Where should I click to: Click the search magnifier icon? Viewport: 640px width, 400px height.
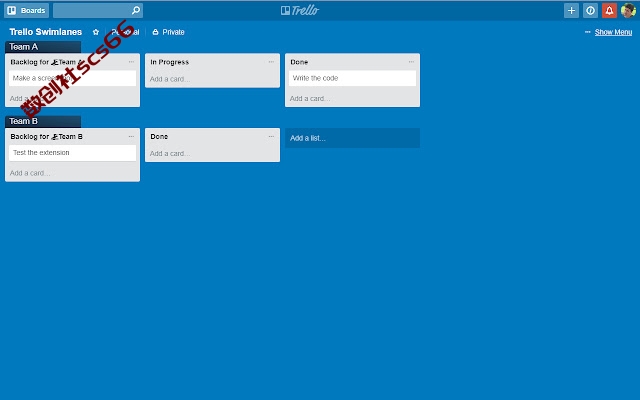click(136, 11)
